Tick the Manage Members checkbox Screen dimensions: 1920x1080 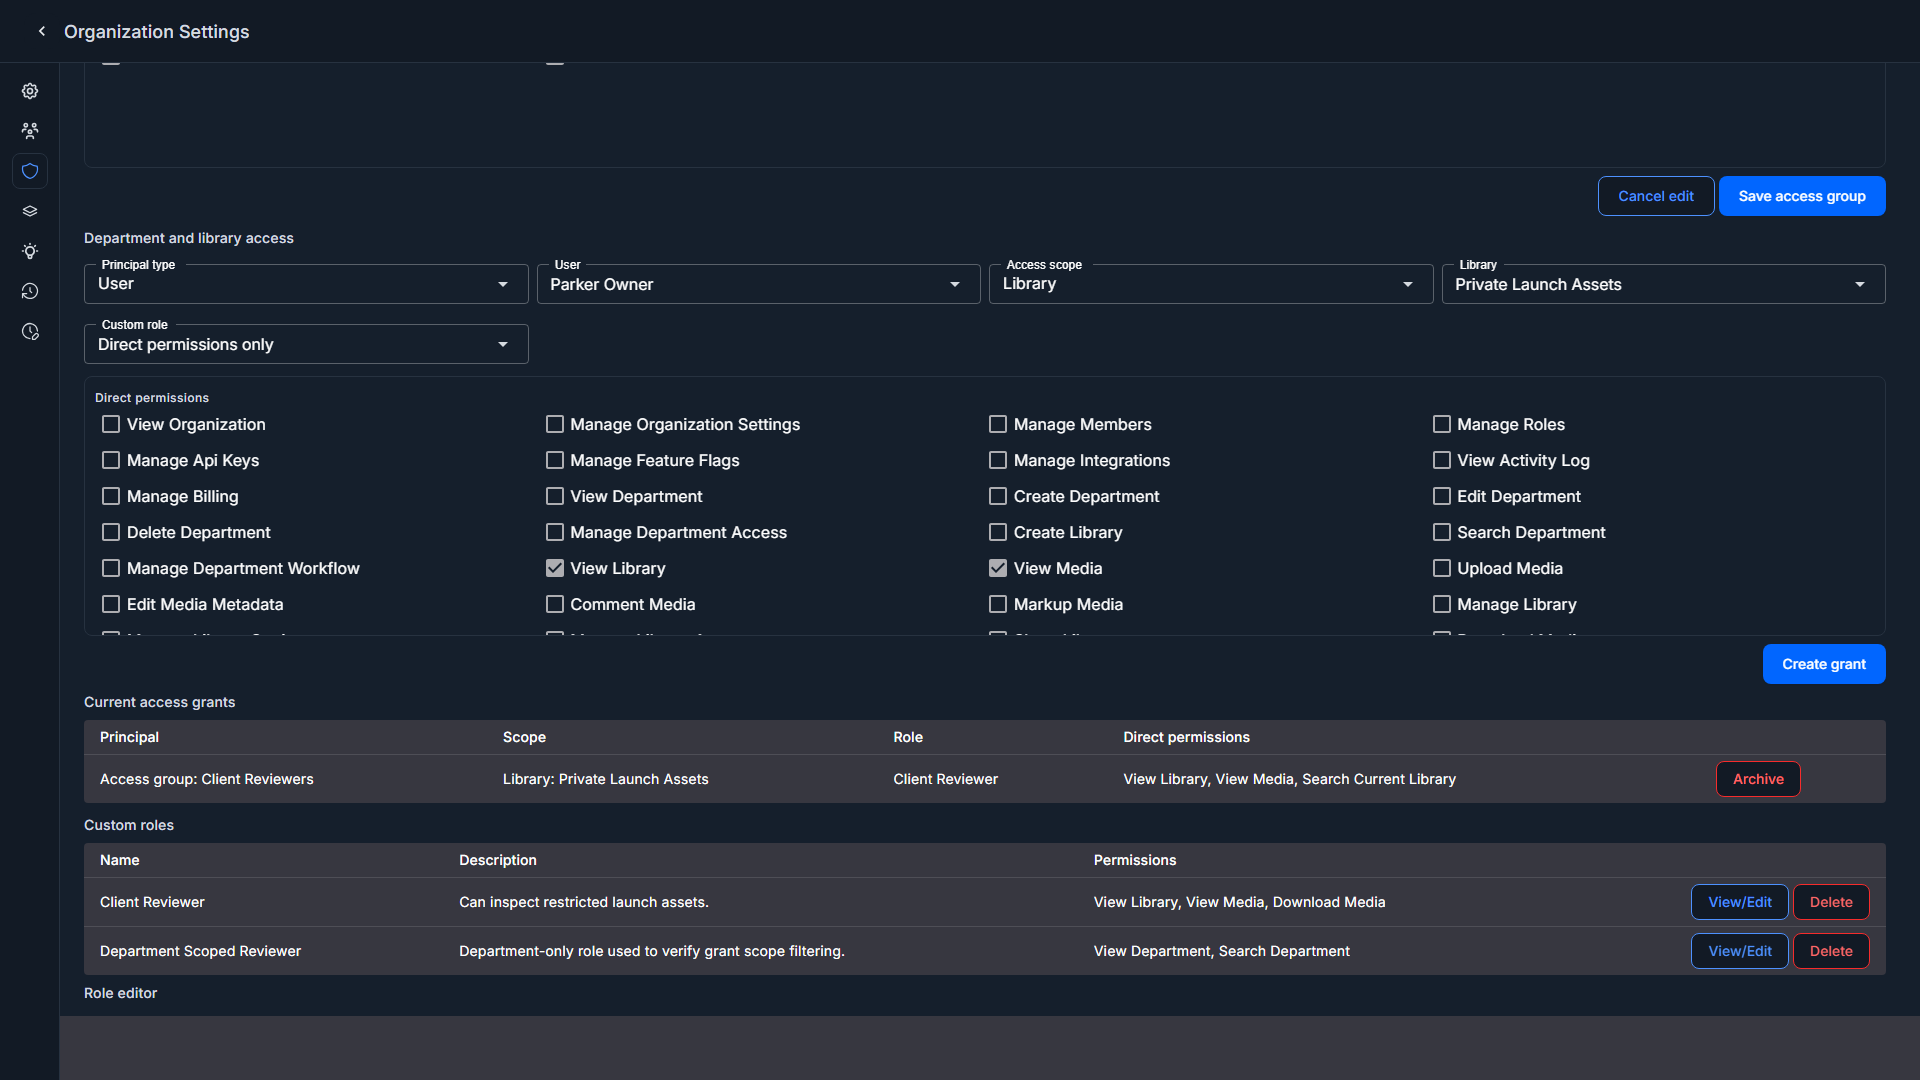[x=998, y=424]
